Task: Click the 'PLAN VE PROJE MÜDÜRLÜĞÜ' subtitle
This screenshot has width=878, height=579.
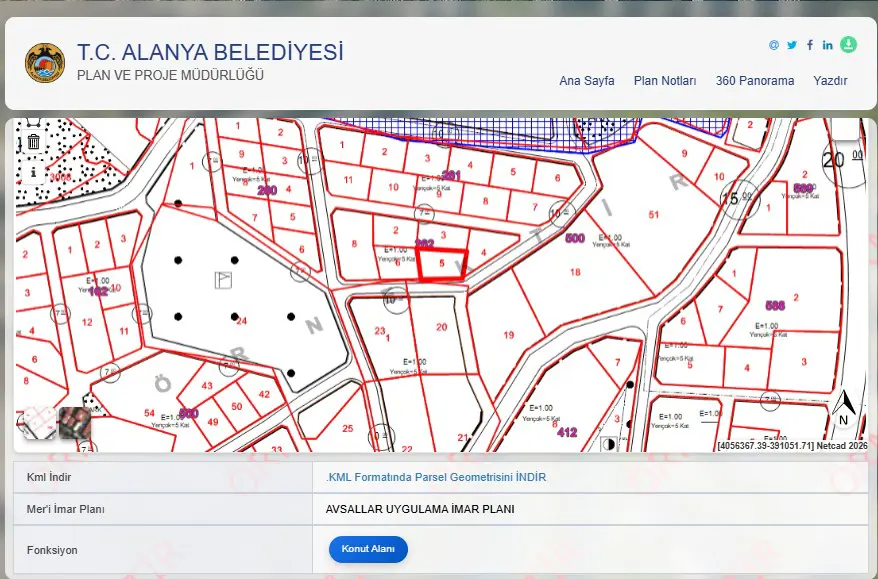Action: tap(170, 75)
